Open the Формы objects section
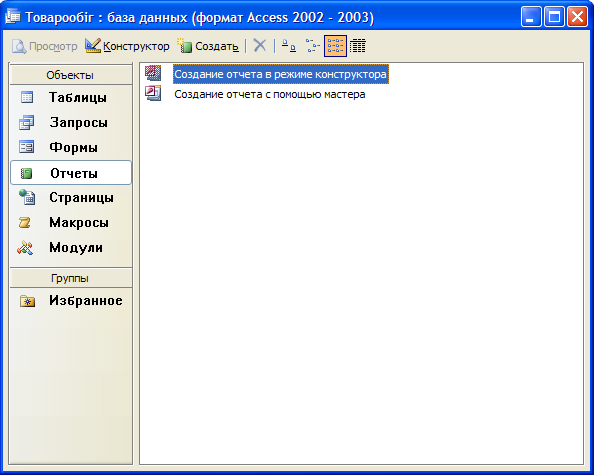594x475 pixels. (71, 147)
